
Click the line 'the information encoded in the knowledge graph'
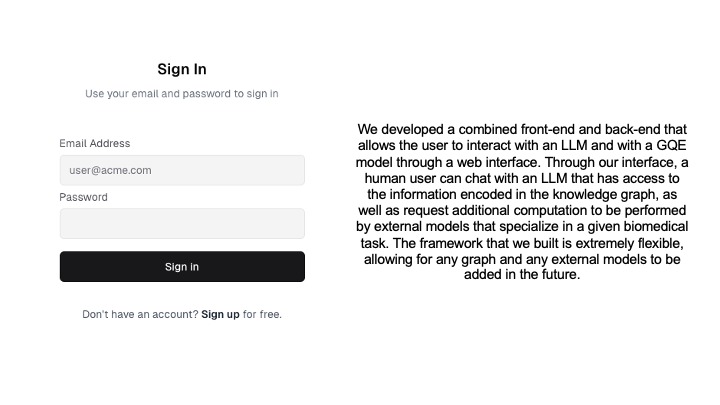(522, 194)
